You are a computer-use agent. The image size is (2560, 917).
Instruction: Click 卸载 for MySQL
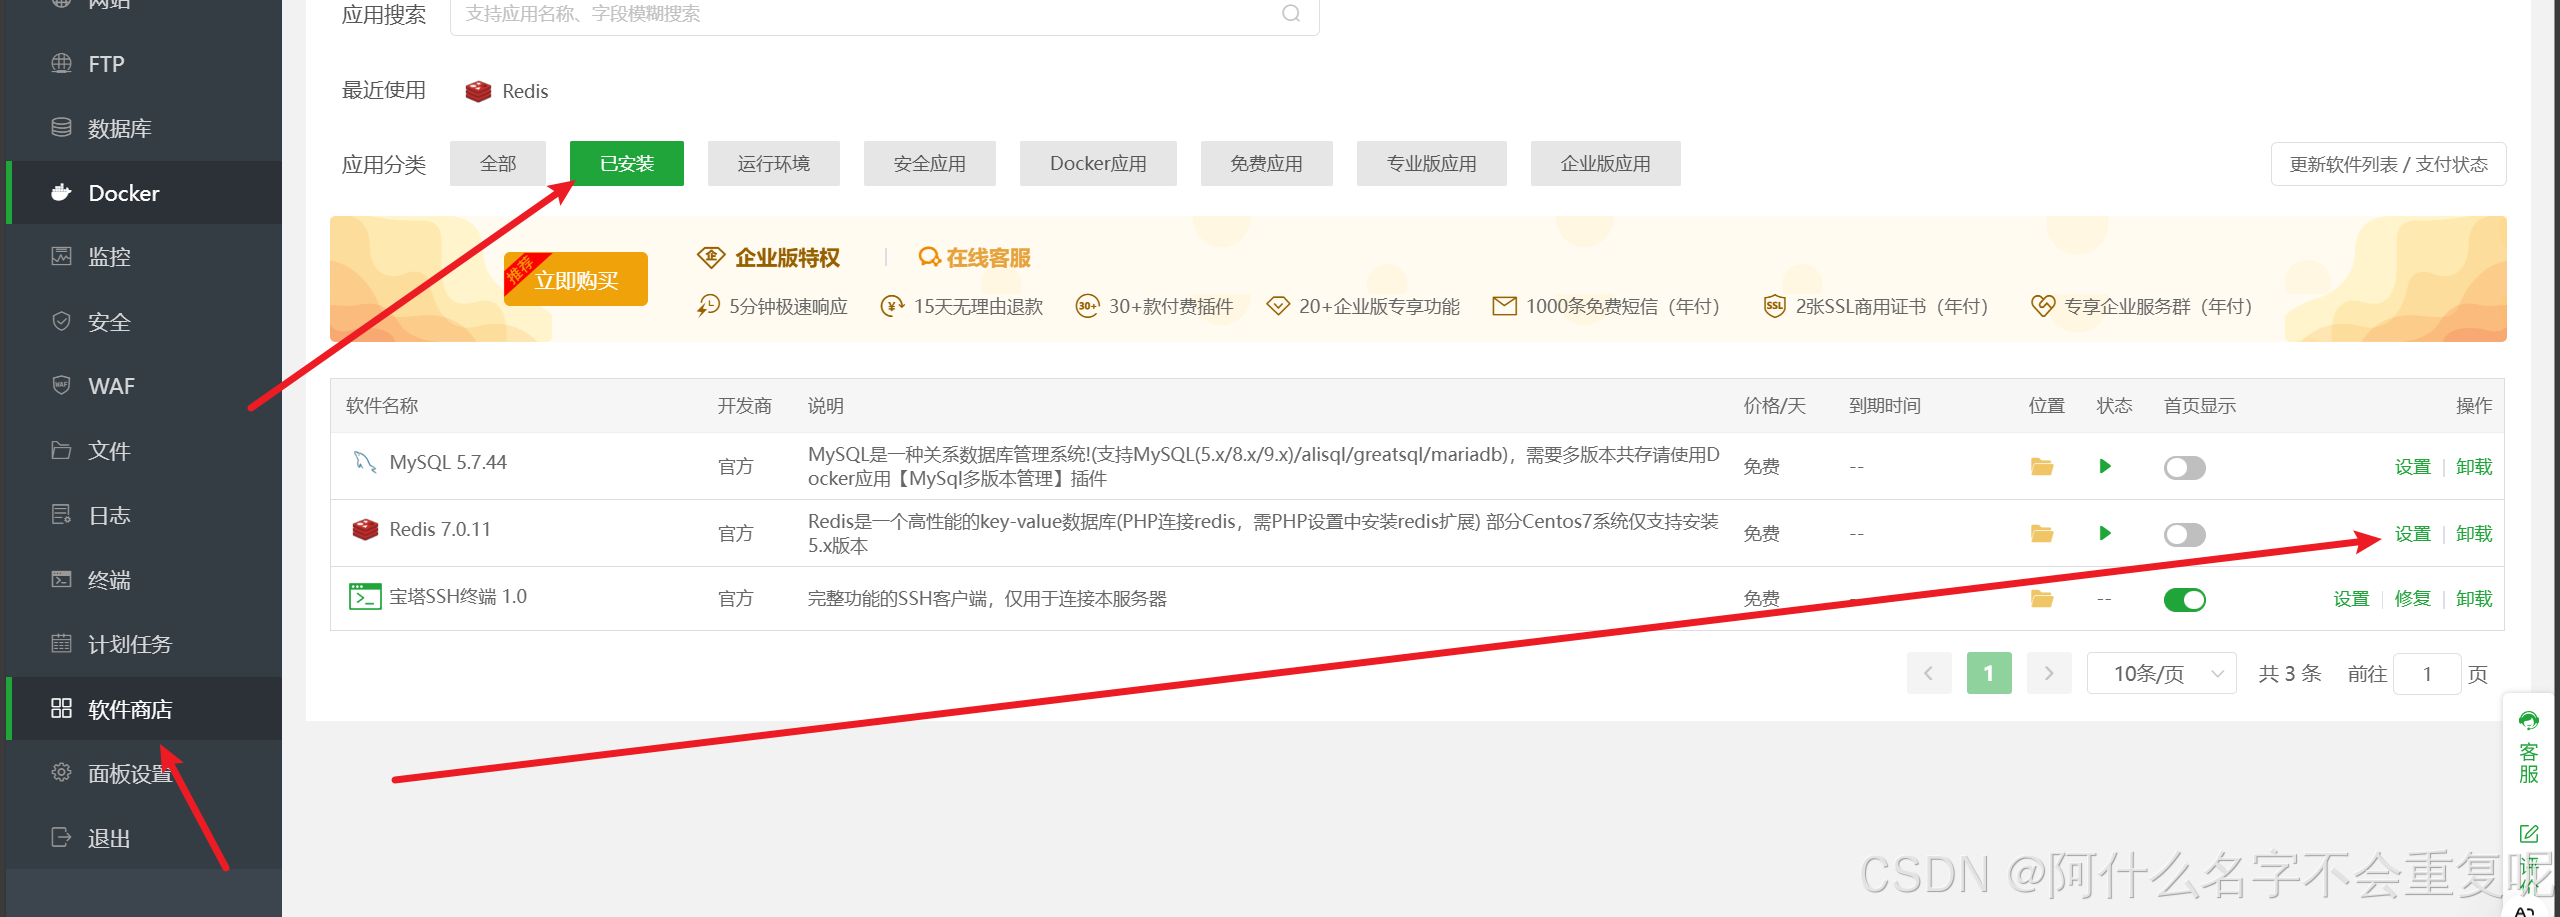tap(2474, 467)
